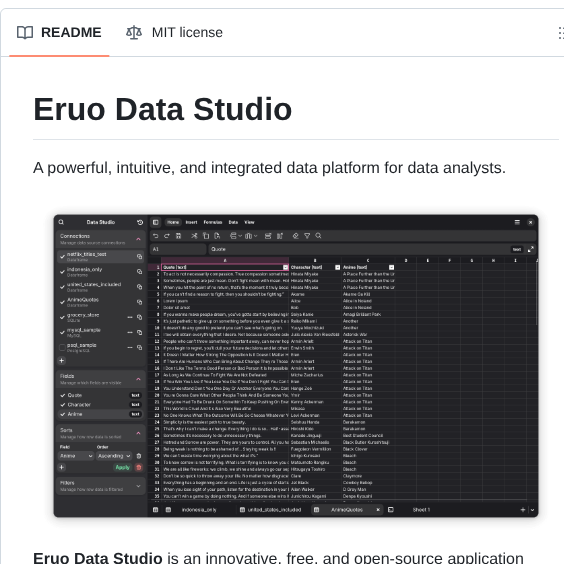Screen dimensions: 564x564
Task: Click the dash icon next to grocery_store
Action: [x=130, y=317]
